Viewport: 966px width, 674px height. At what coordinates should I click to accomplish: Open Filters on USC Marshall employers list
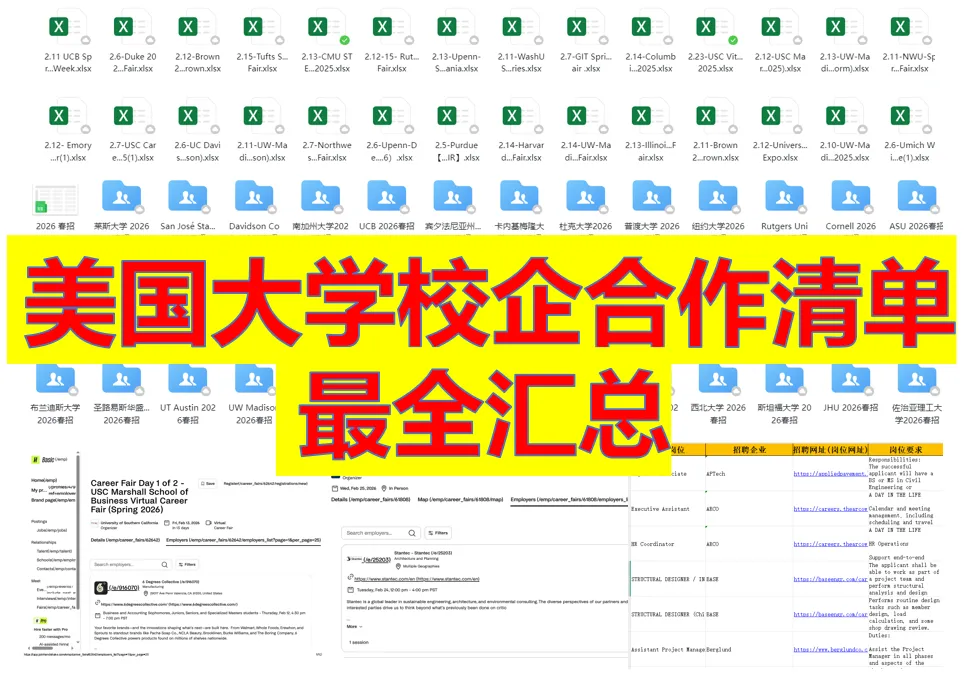click(x=187, y=564)
